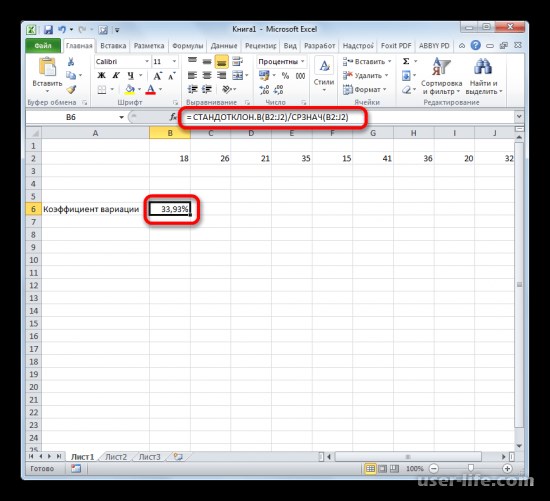Switch to the Вид tab

pos(290,46)
